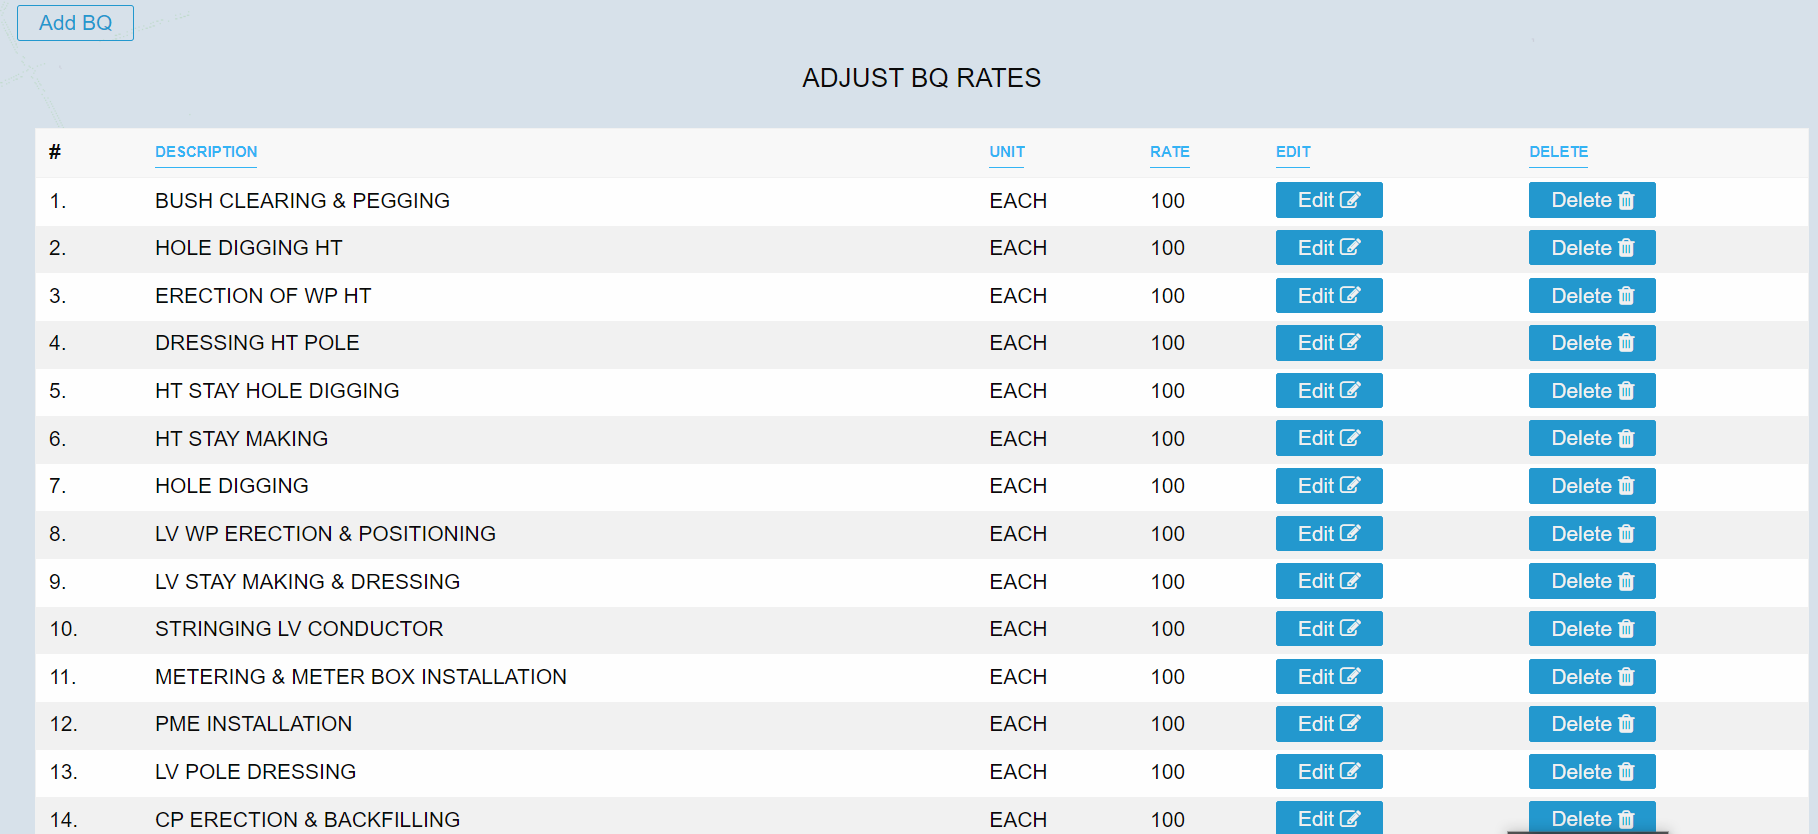Screen dimensions: 1818x834
Task: Edit LV WP ERECTION & POSITIONING
Action: pyautogui.click(x=1329, y=534)
